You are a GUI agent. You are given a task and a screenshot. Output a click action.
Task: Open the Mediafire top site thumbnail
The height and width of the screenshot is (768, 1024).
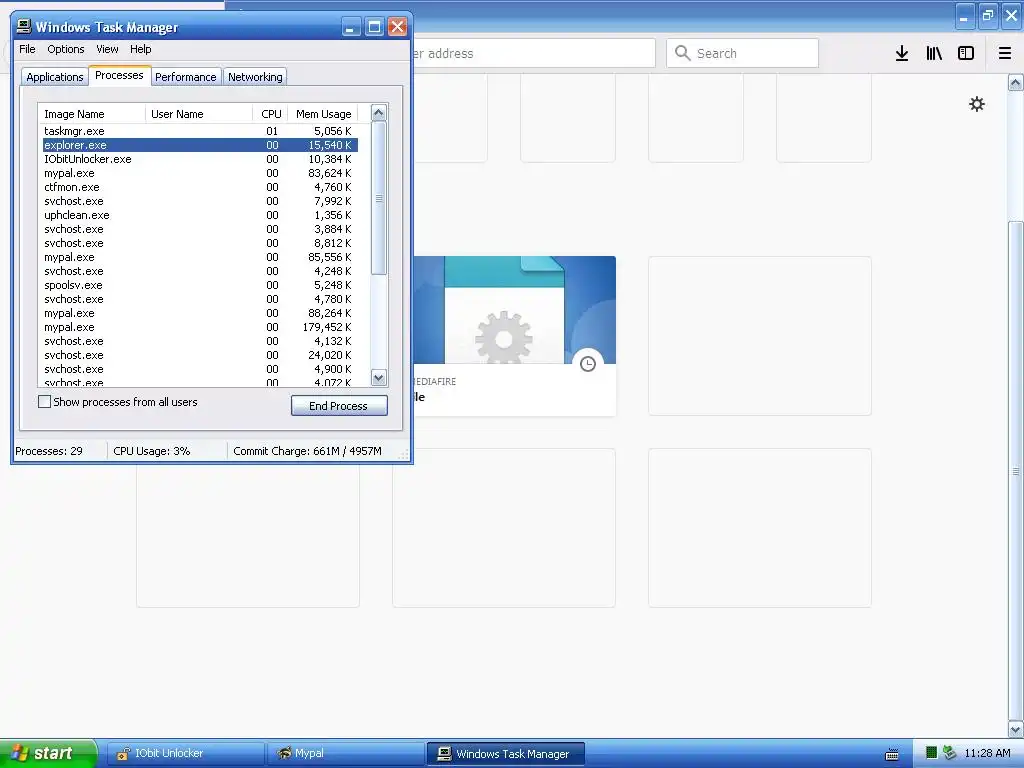(515, 336)
